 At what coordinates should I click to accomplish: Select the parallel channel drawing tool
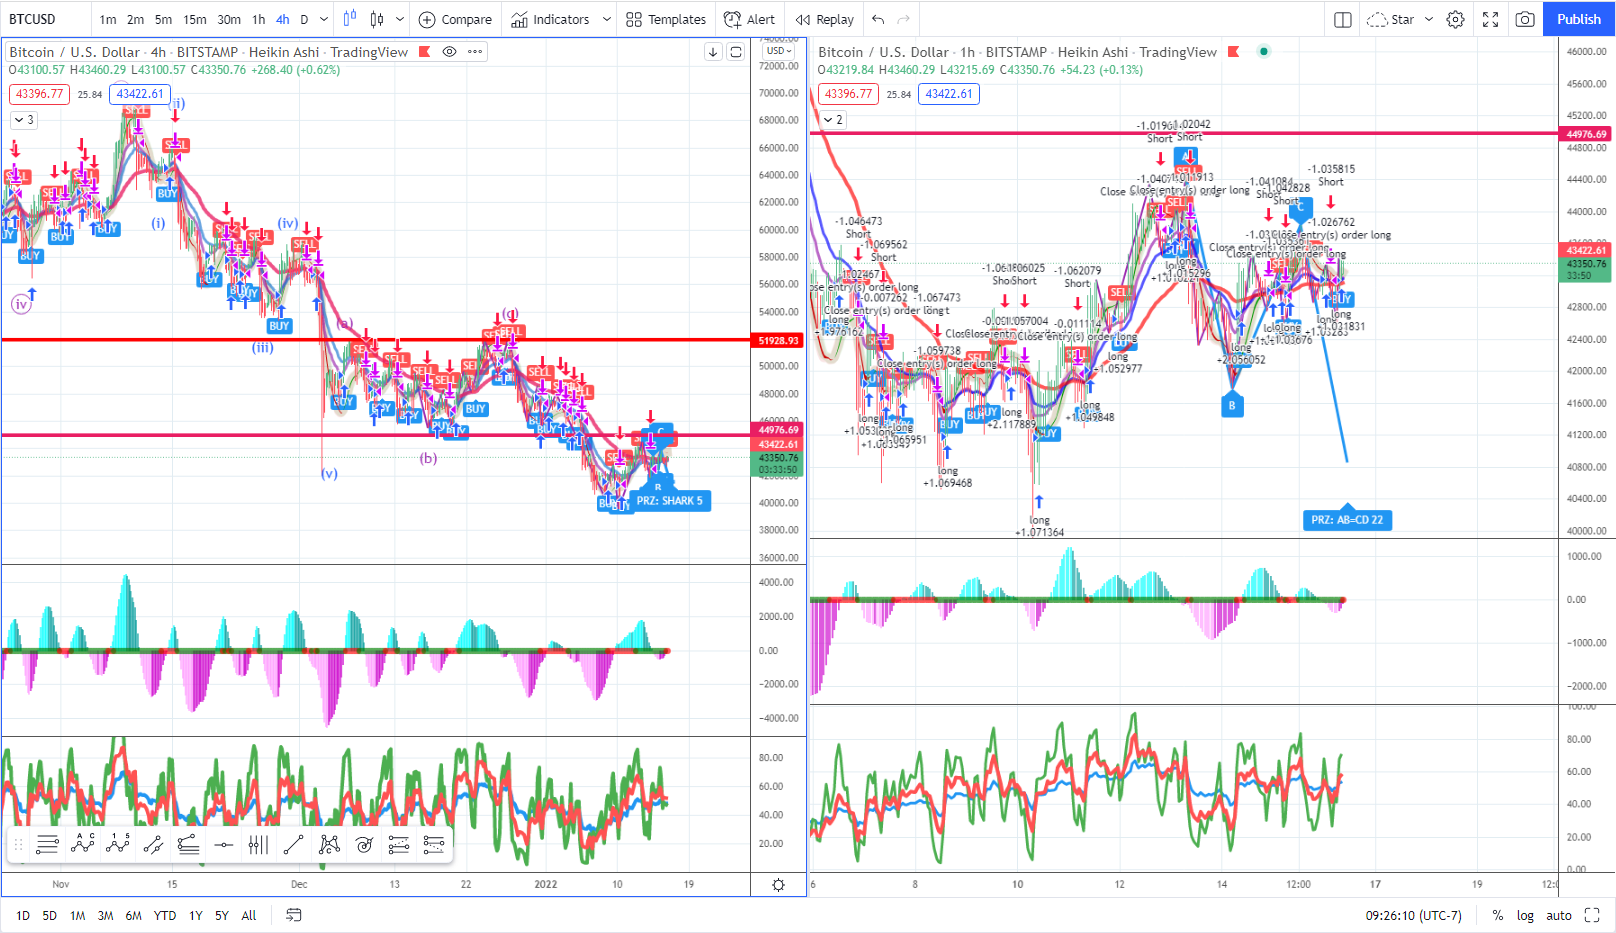(153, 845)
